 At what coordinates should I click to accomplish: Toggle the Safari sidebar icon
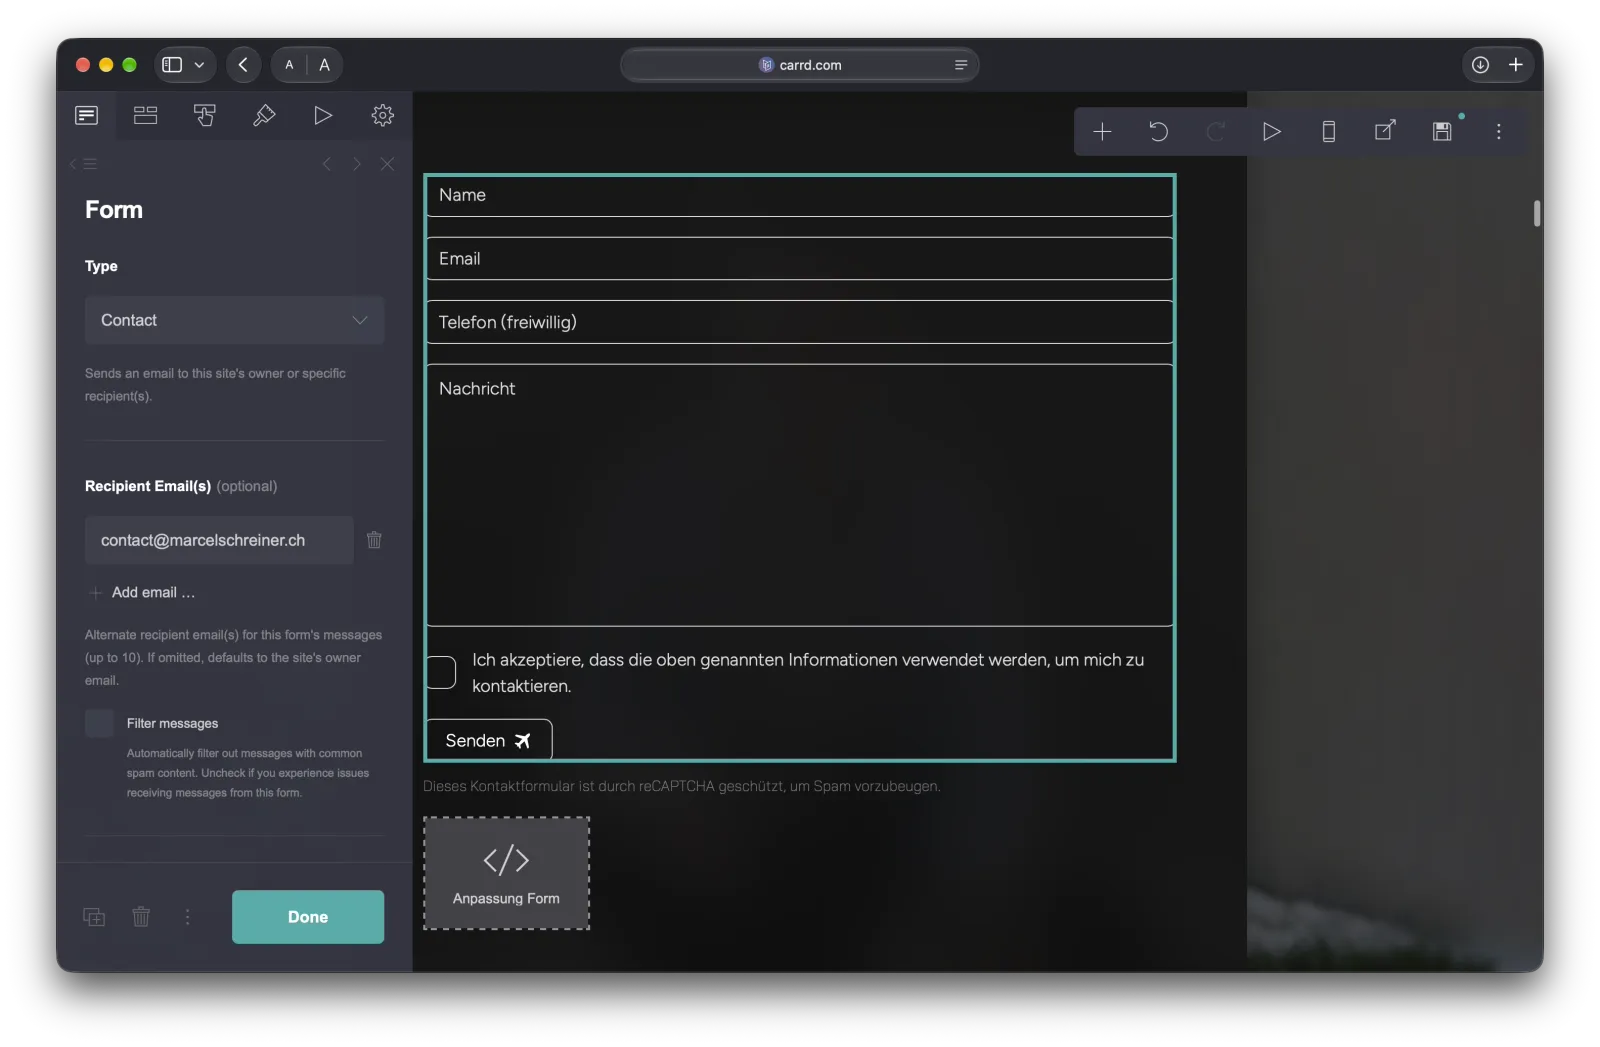click(x=173, y=65)
